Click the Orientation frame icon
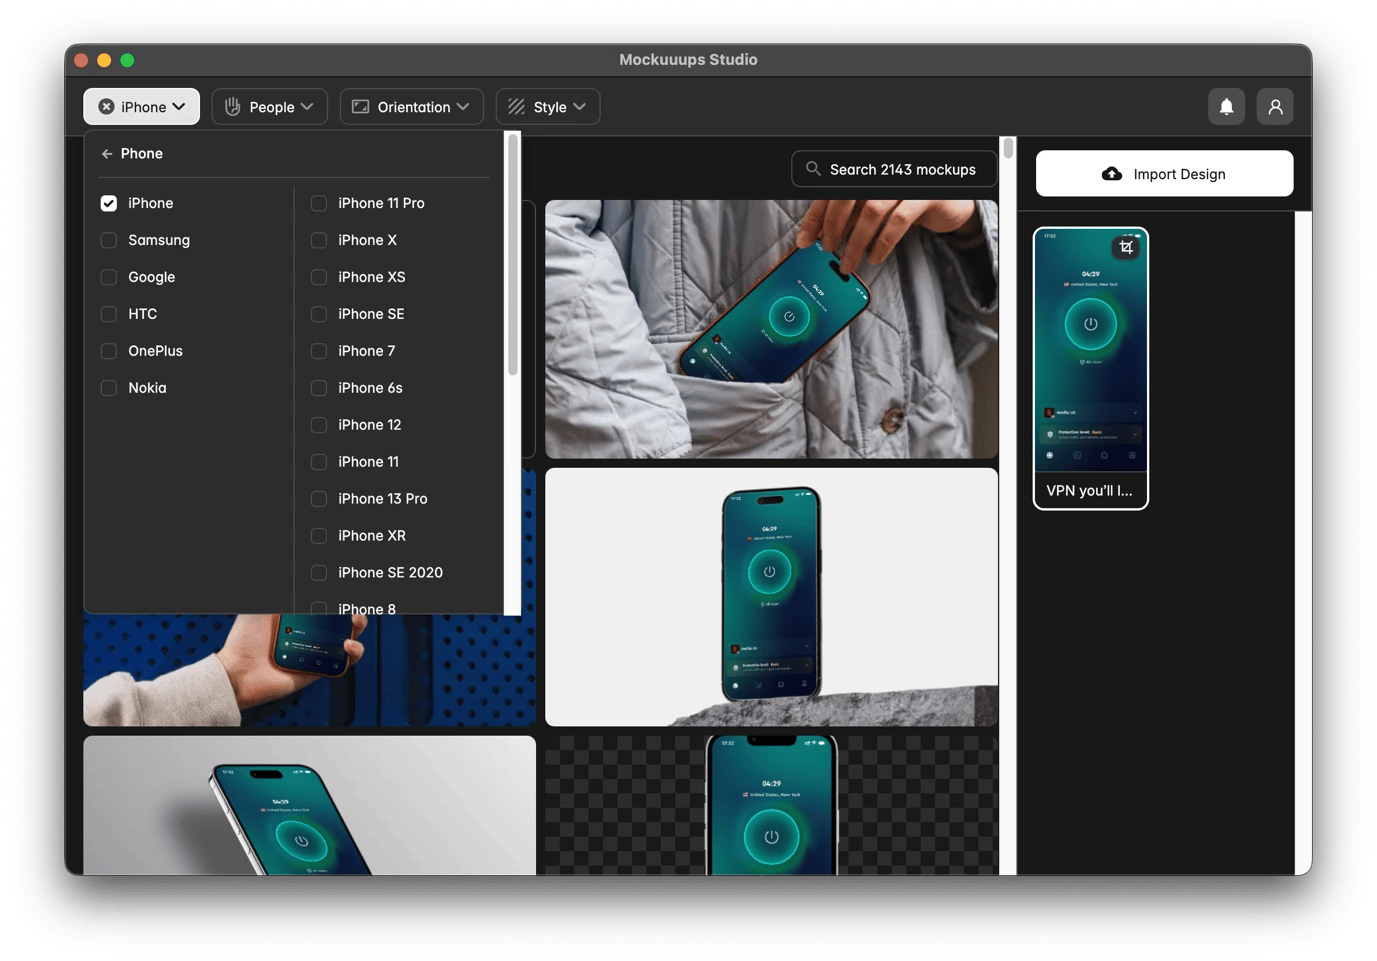The height and width of the screenshot is (961, 1377). [x=361, y=107]
